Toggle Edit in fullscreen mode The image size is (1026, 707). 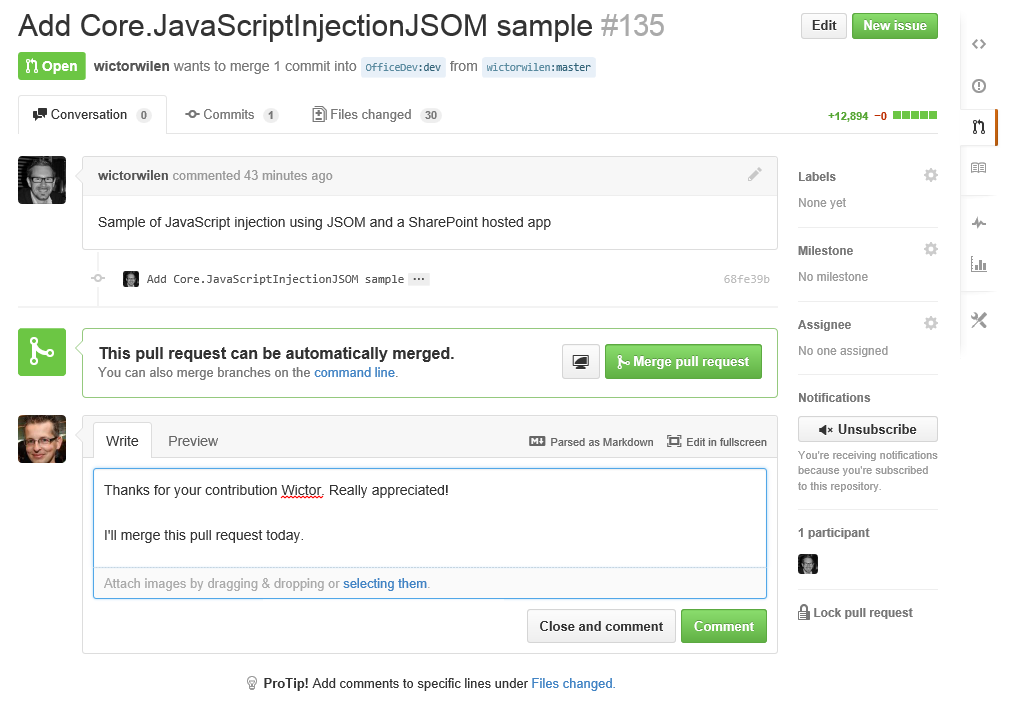tap(717, 442)
